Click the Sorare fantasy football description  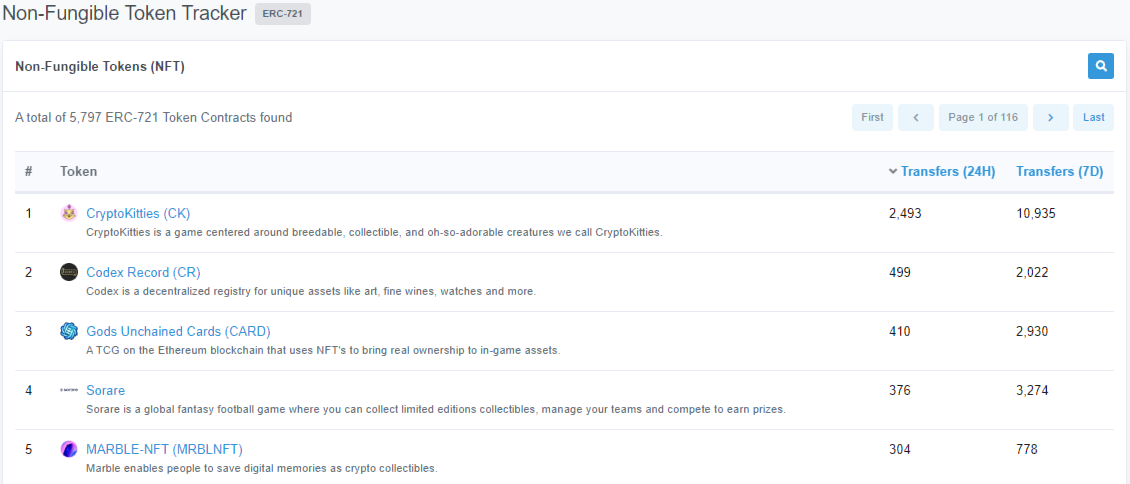point(436,410)
